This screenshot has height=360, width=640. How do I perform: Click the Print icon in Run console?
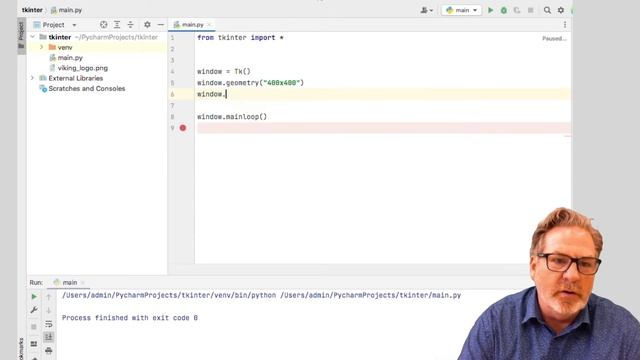(49, 350)
